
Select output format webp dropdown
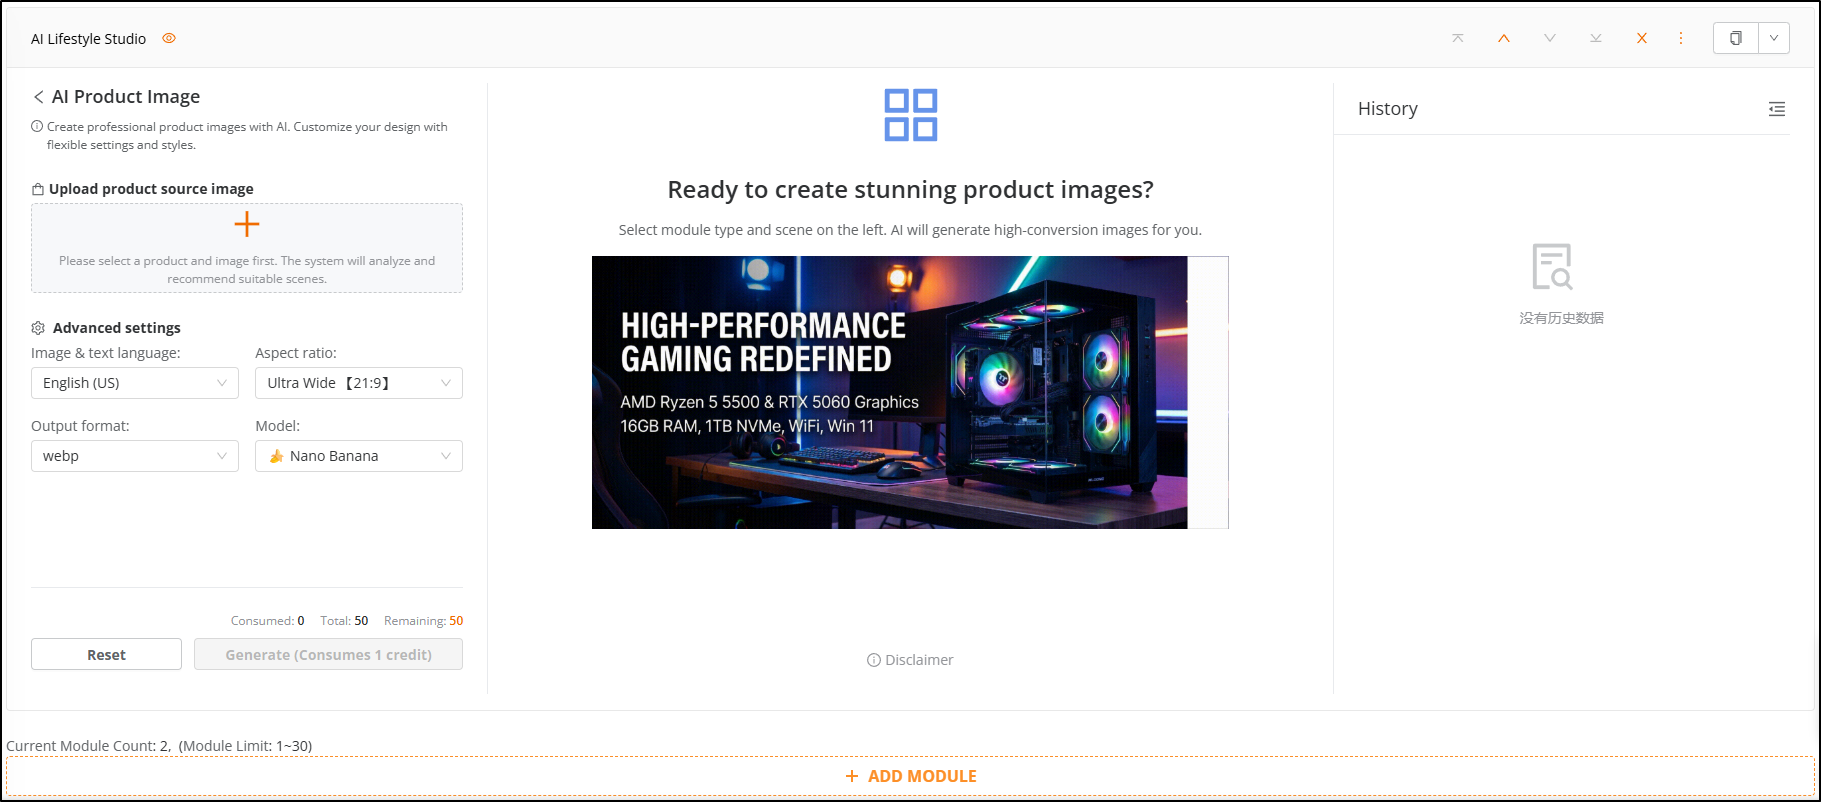135,456
